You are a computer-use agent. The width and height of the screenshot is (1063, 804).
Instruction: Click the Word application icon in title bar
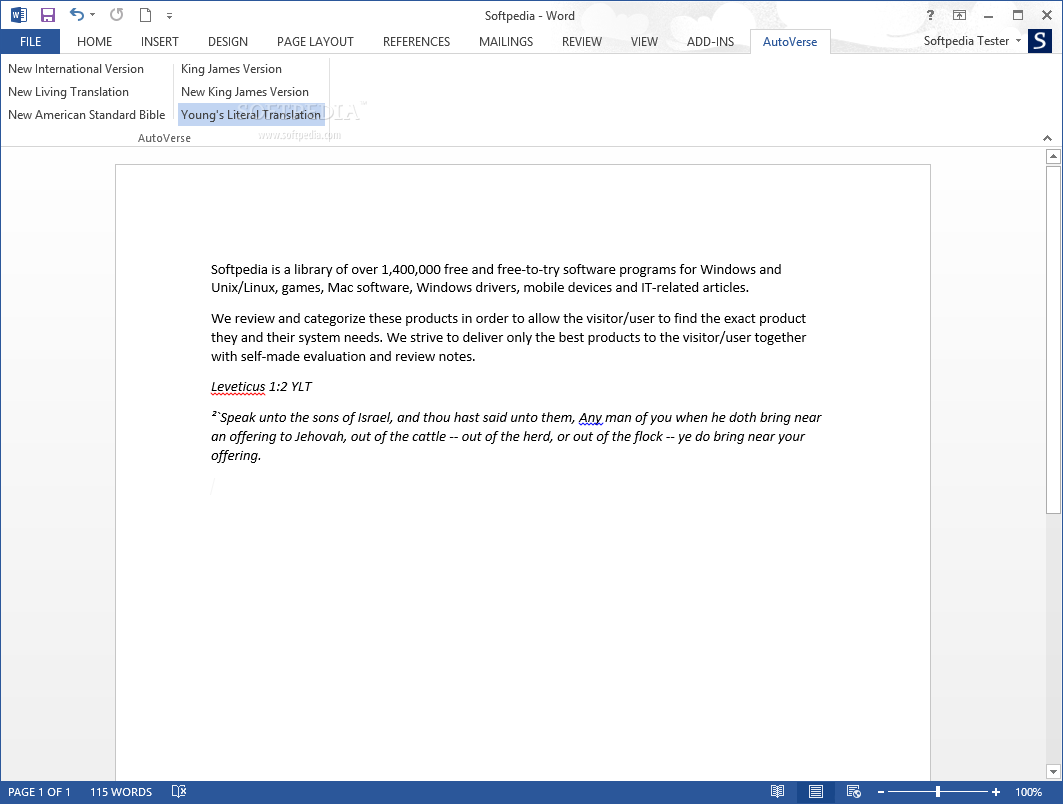19,15
